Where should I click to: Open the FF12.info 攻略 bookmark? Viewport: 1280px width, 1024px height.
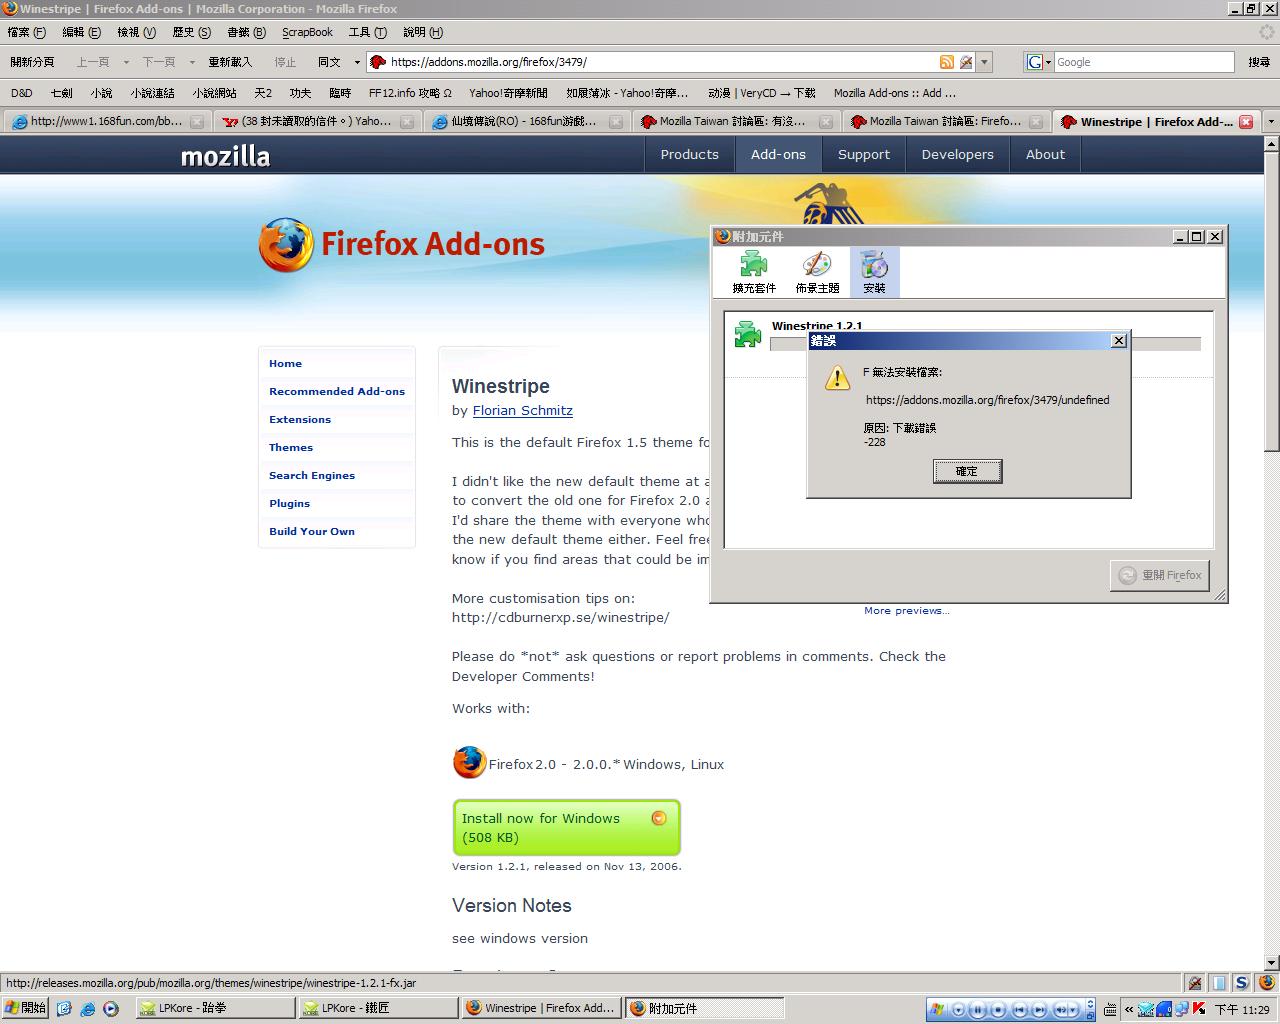tap(410, 93)
